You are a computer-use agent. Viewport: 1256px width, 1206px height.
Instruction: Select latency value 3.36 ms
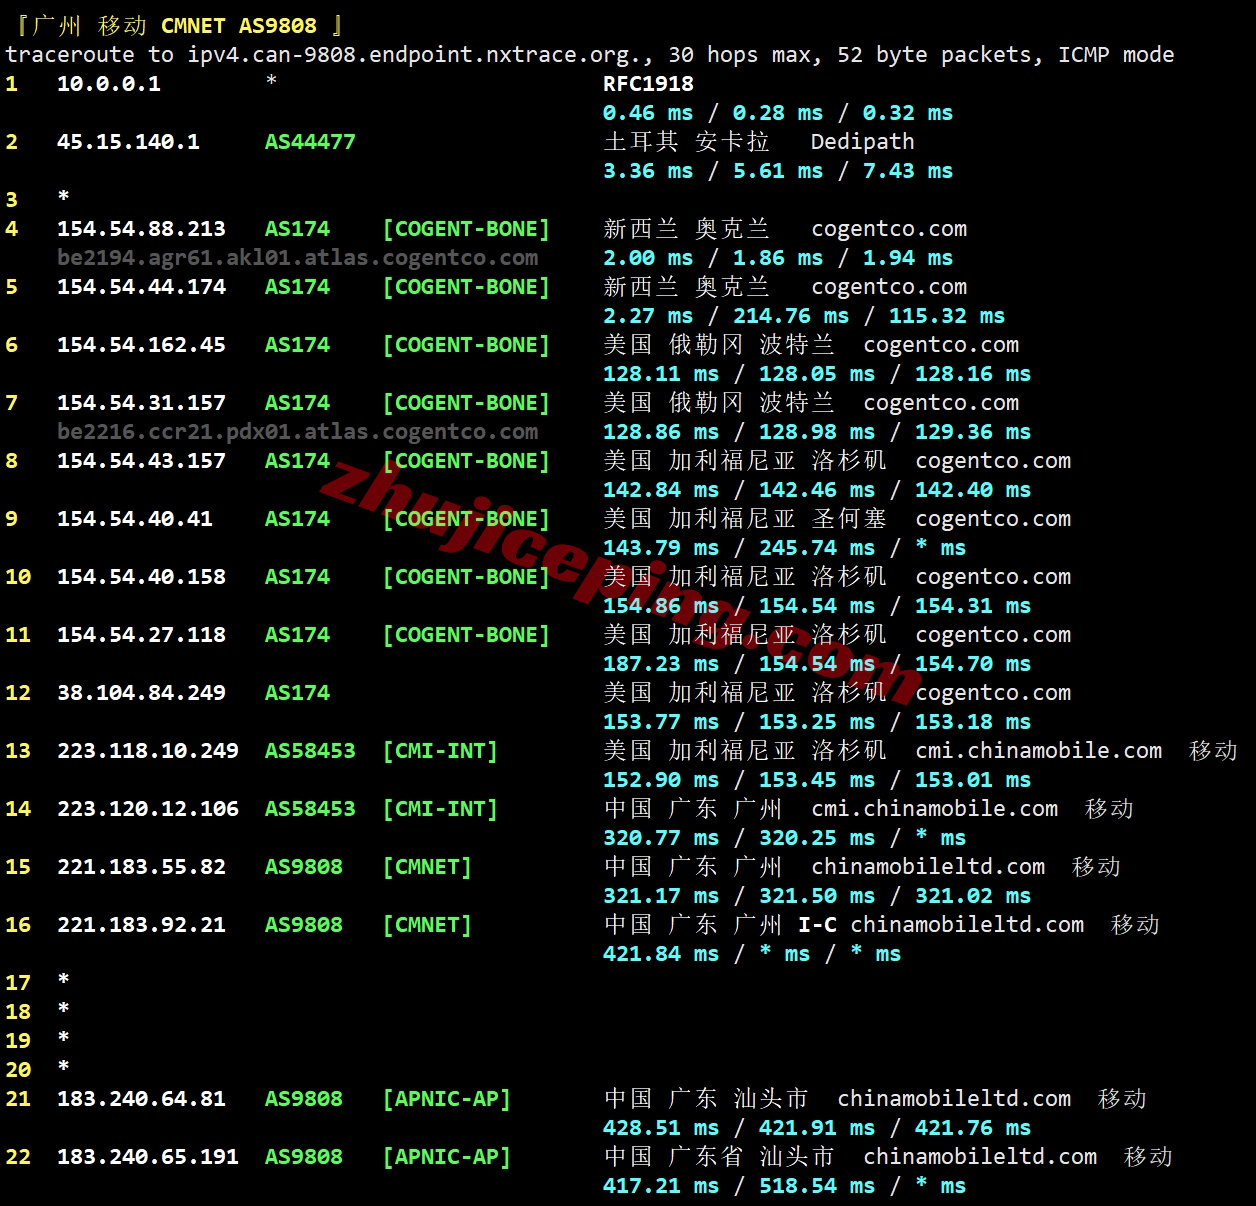click(x=648, y=171)
